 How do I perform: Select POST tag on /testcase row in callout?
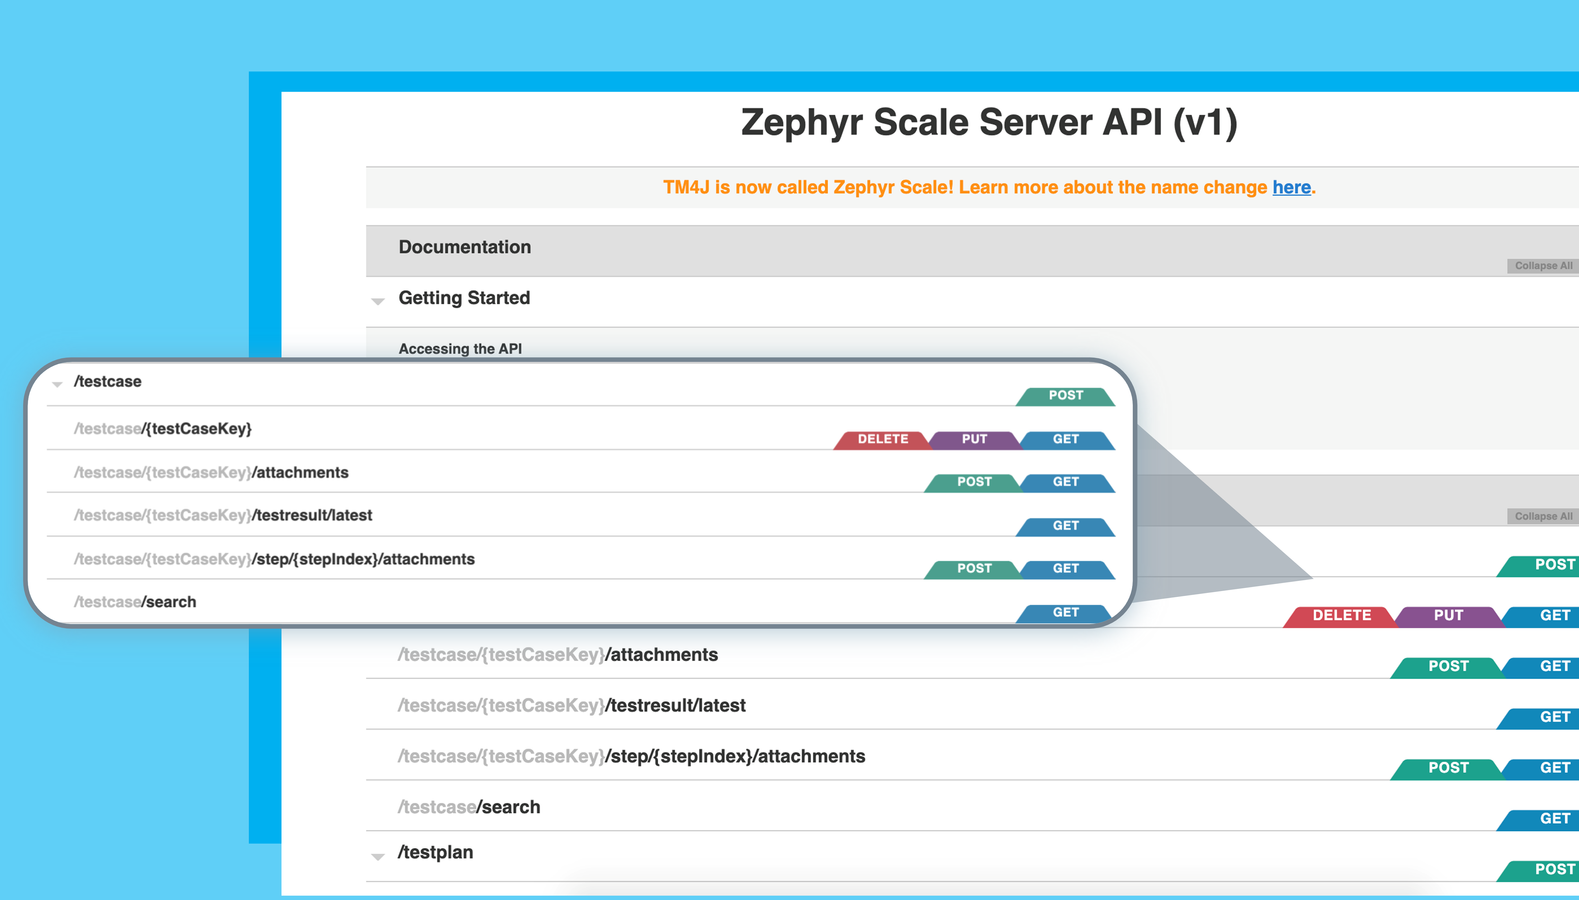(1066, 396)
